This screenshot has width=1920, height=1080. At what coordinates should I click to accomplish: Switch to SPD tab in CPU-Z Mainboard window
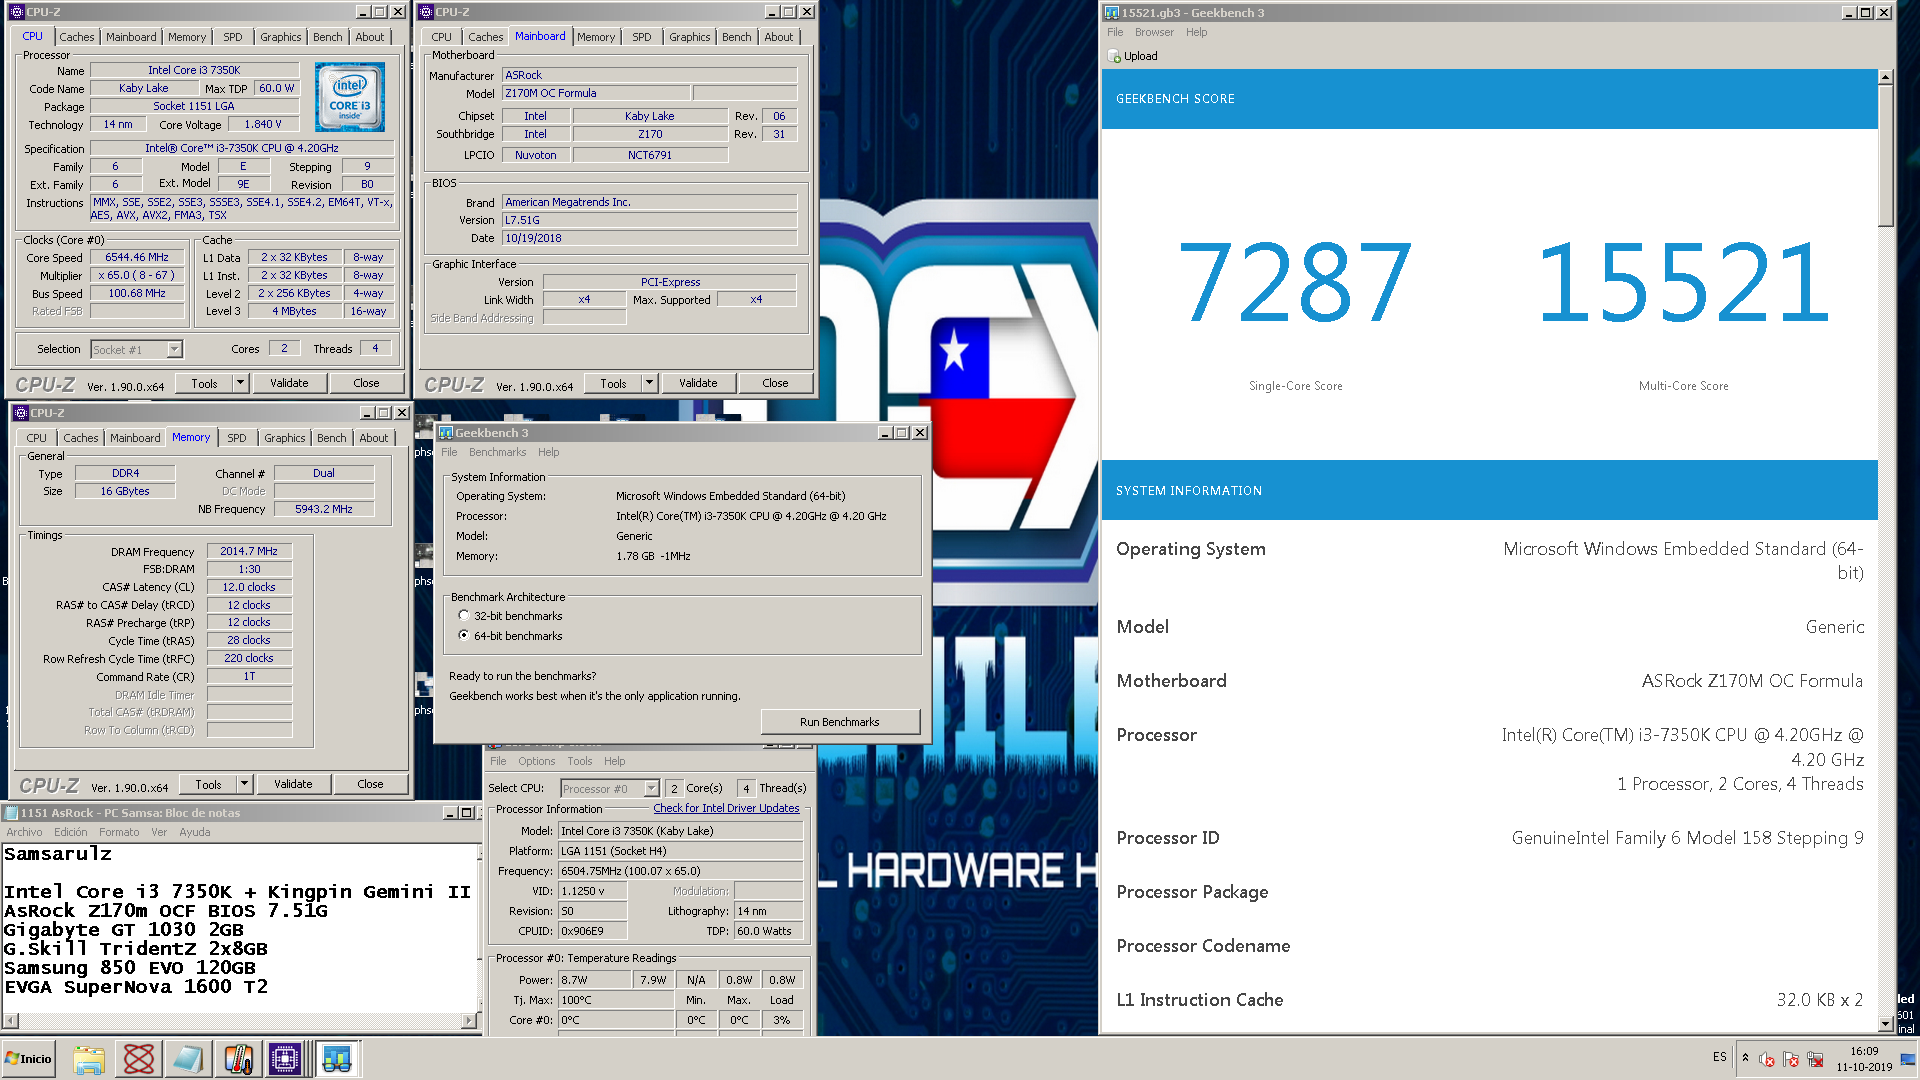[x=642, y=37]
